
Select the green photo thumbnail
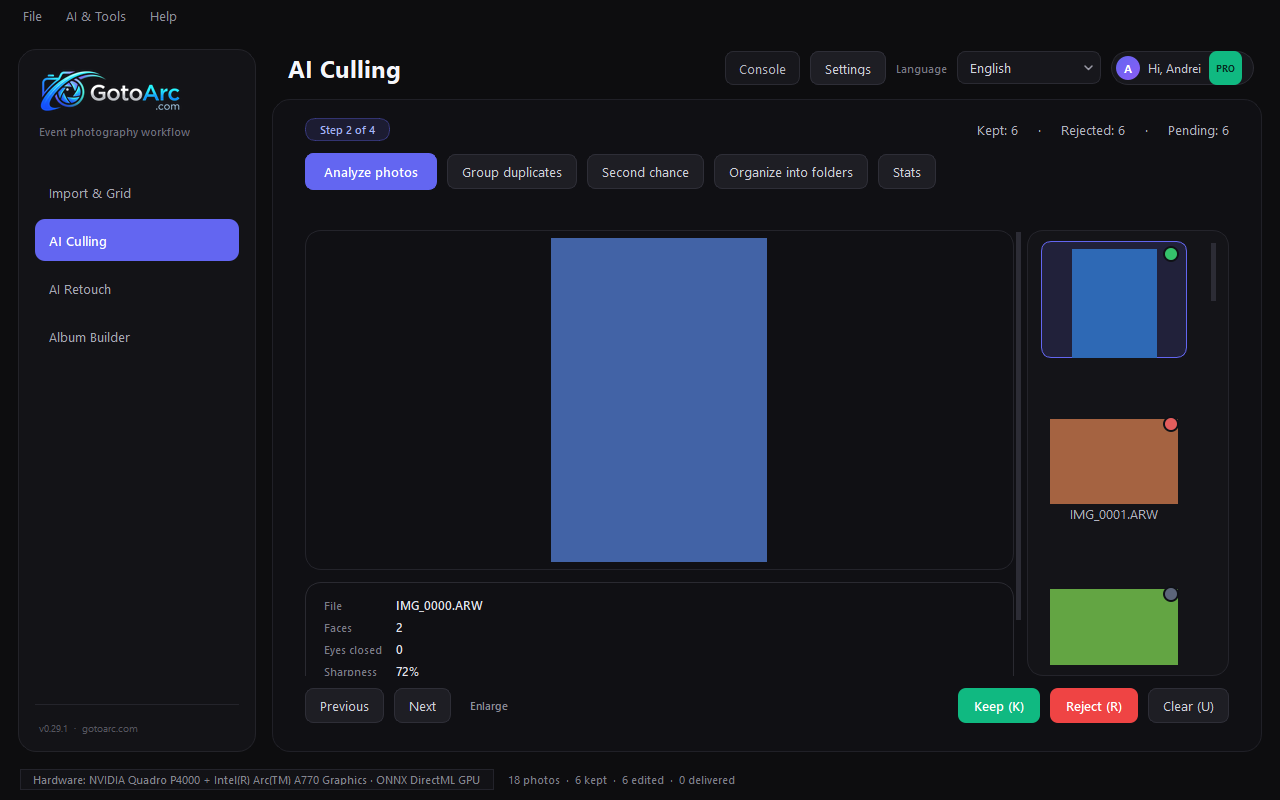point(1114,627)
